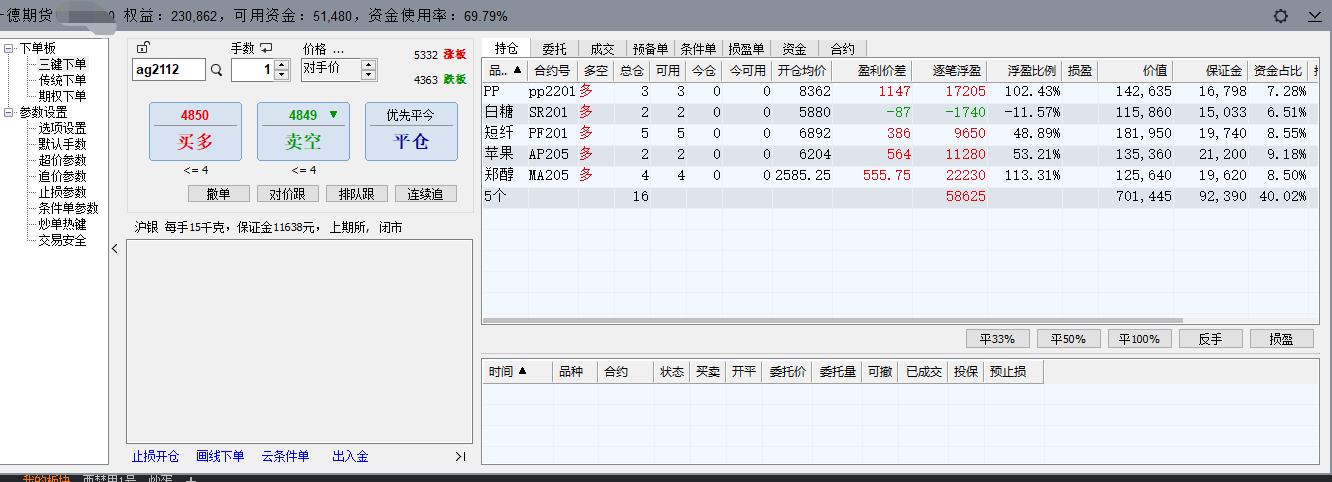The image size is (1332, 482).
Task: Select 默认手数 in the tree
Action: tap(62, 144)
